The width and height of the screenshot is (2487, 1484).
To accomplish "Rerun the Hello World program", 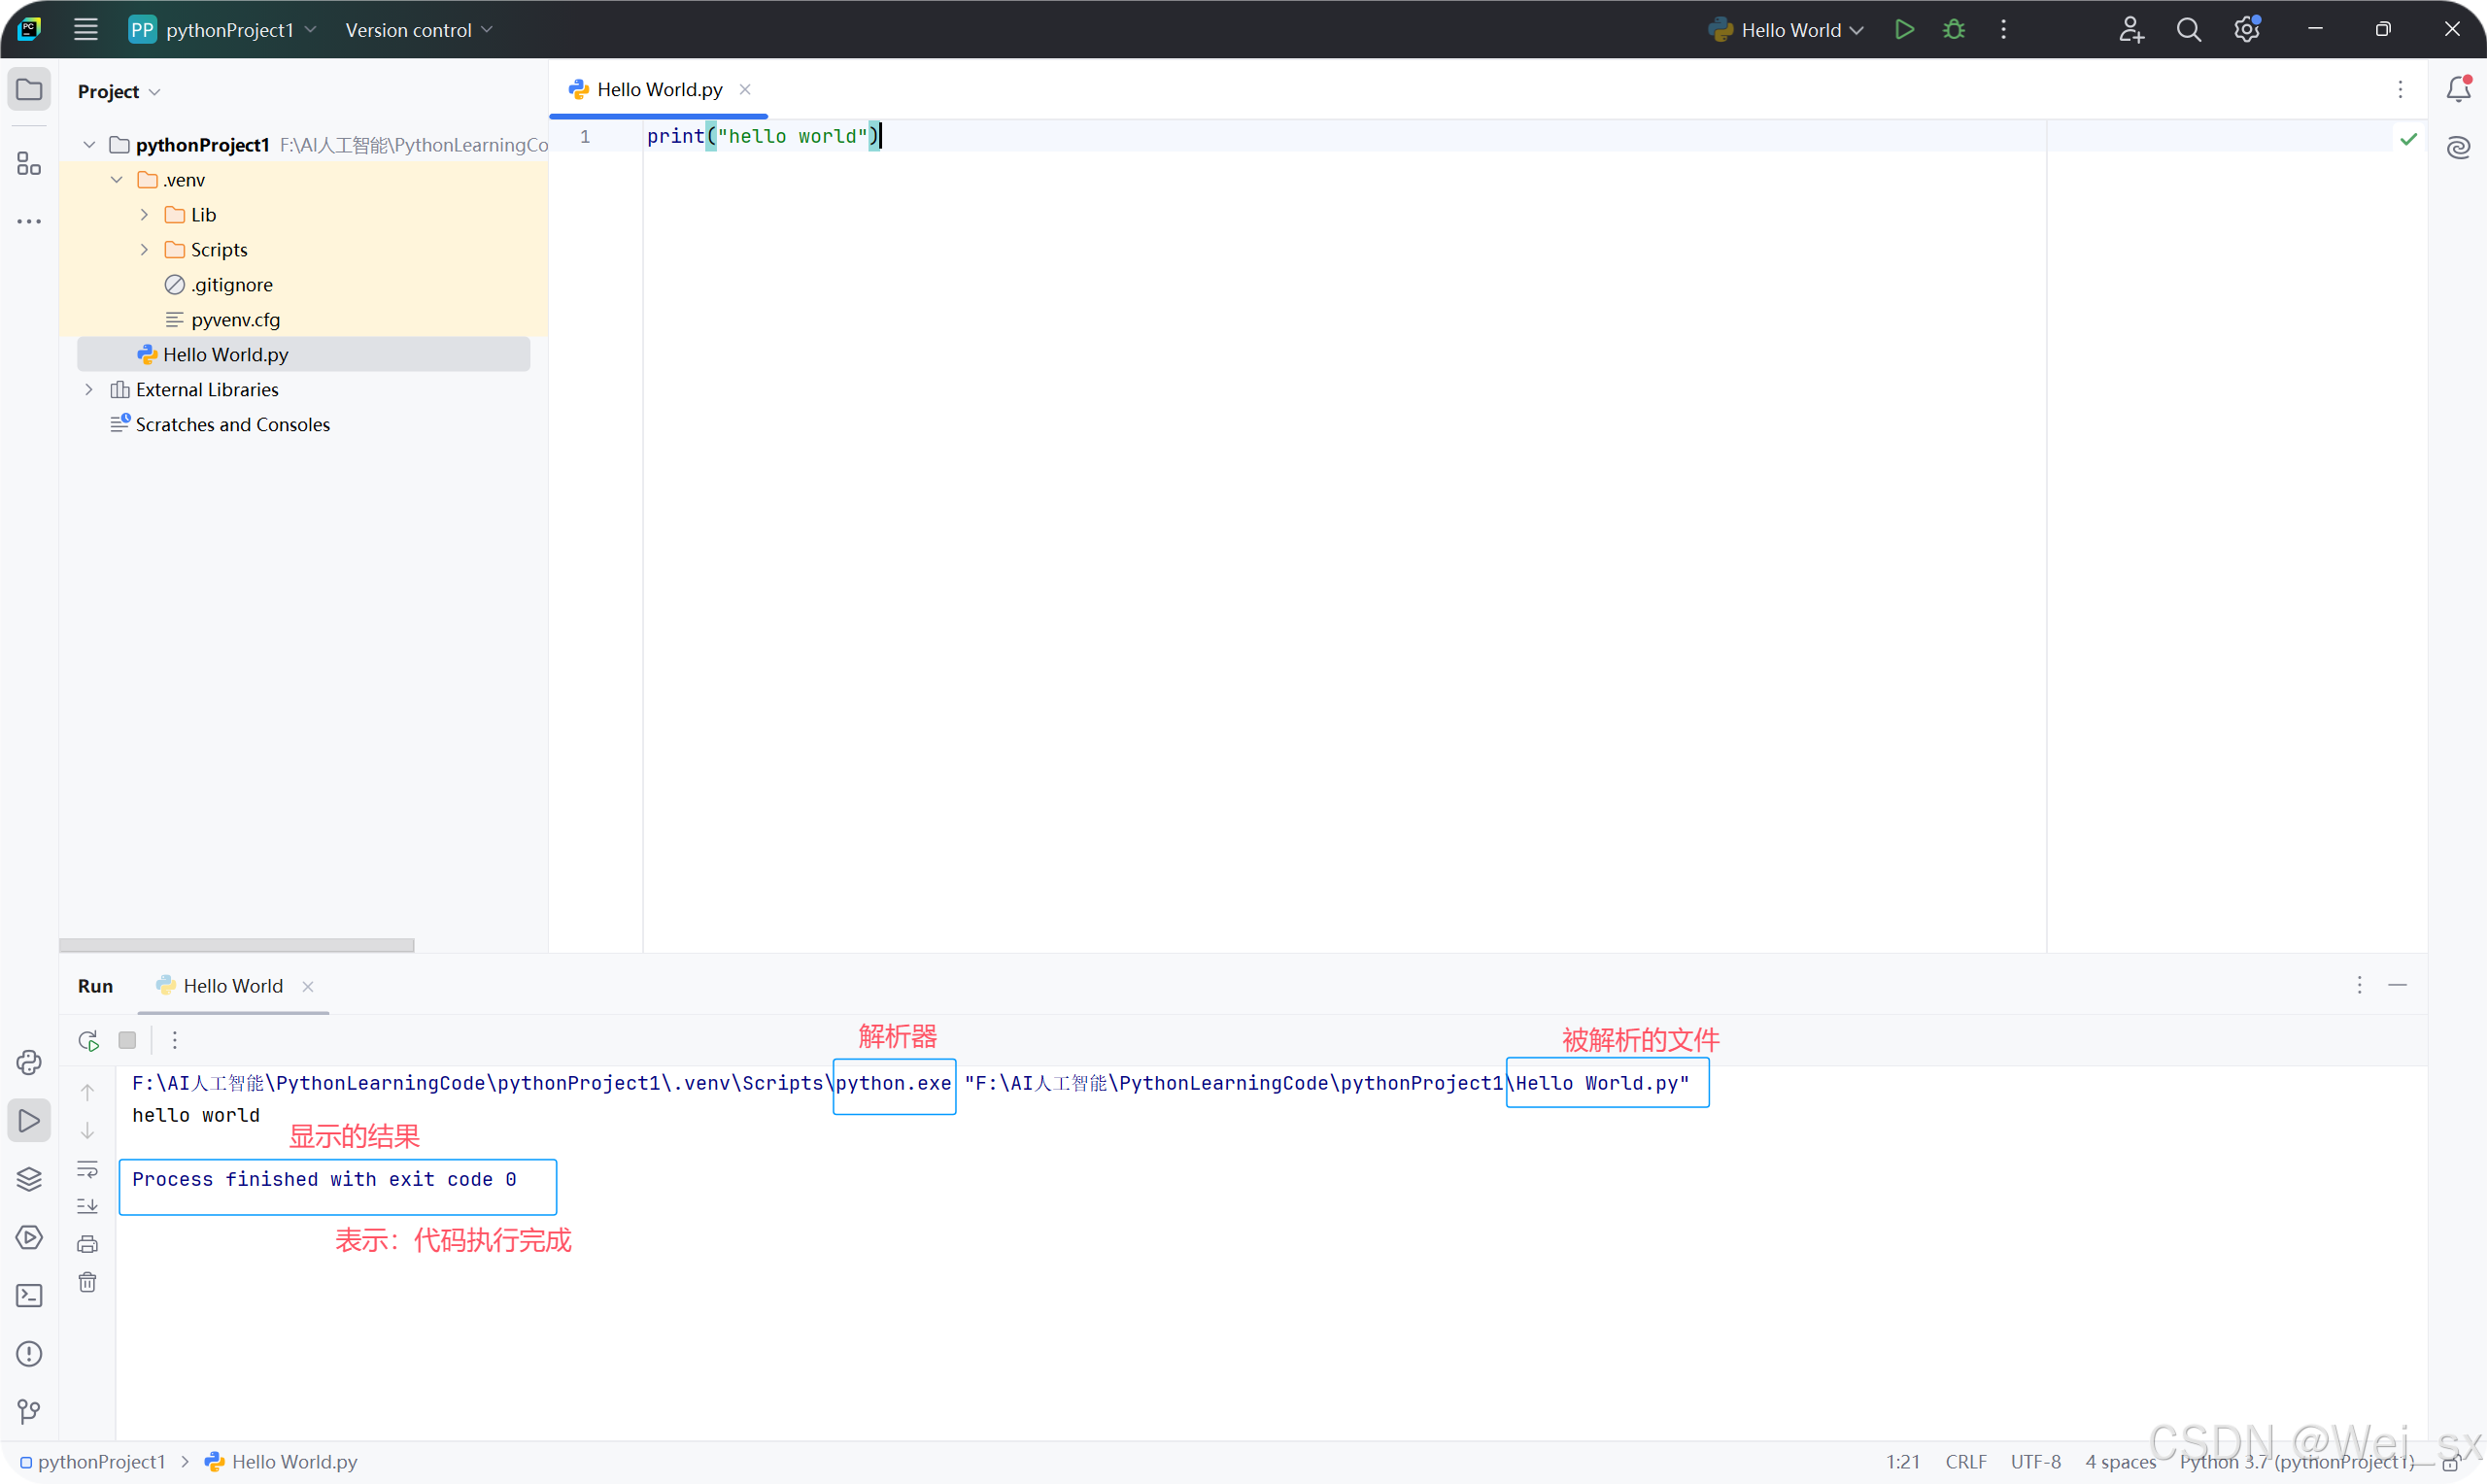I will tap(88, 1040).
